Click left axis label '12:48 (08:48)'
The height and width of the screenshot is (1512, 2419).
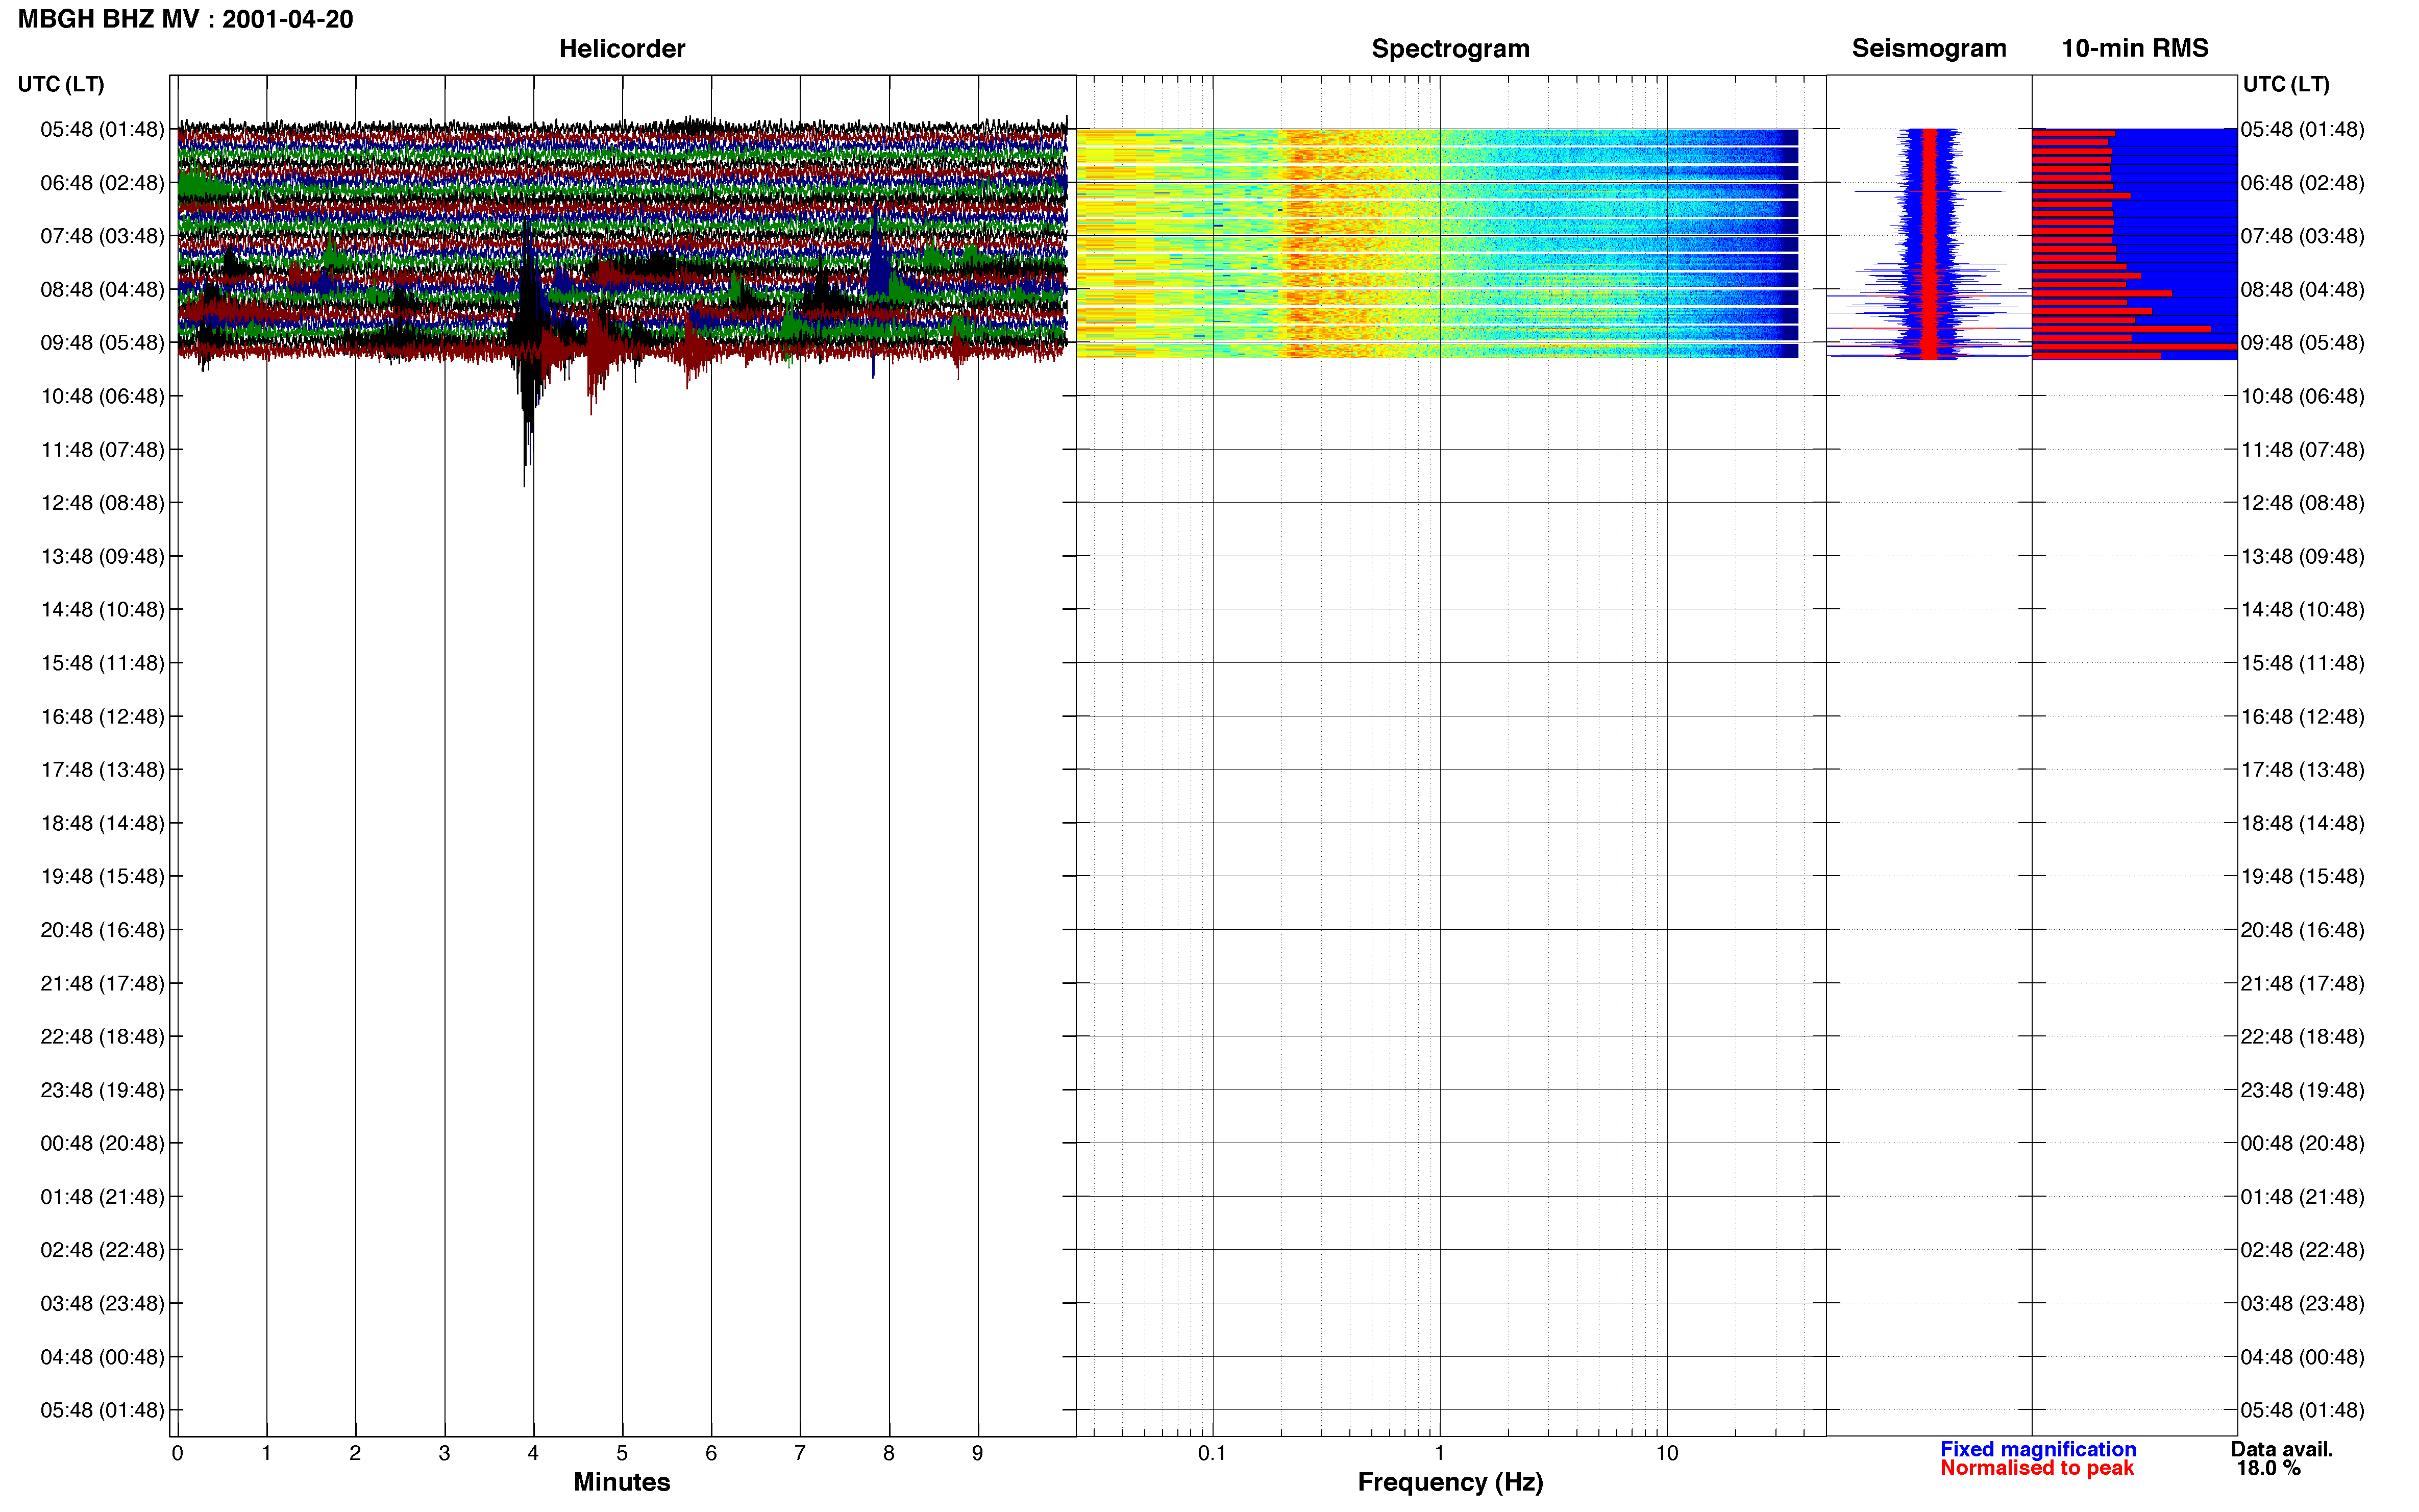pyautogui.click(x=102, y=503)
